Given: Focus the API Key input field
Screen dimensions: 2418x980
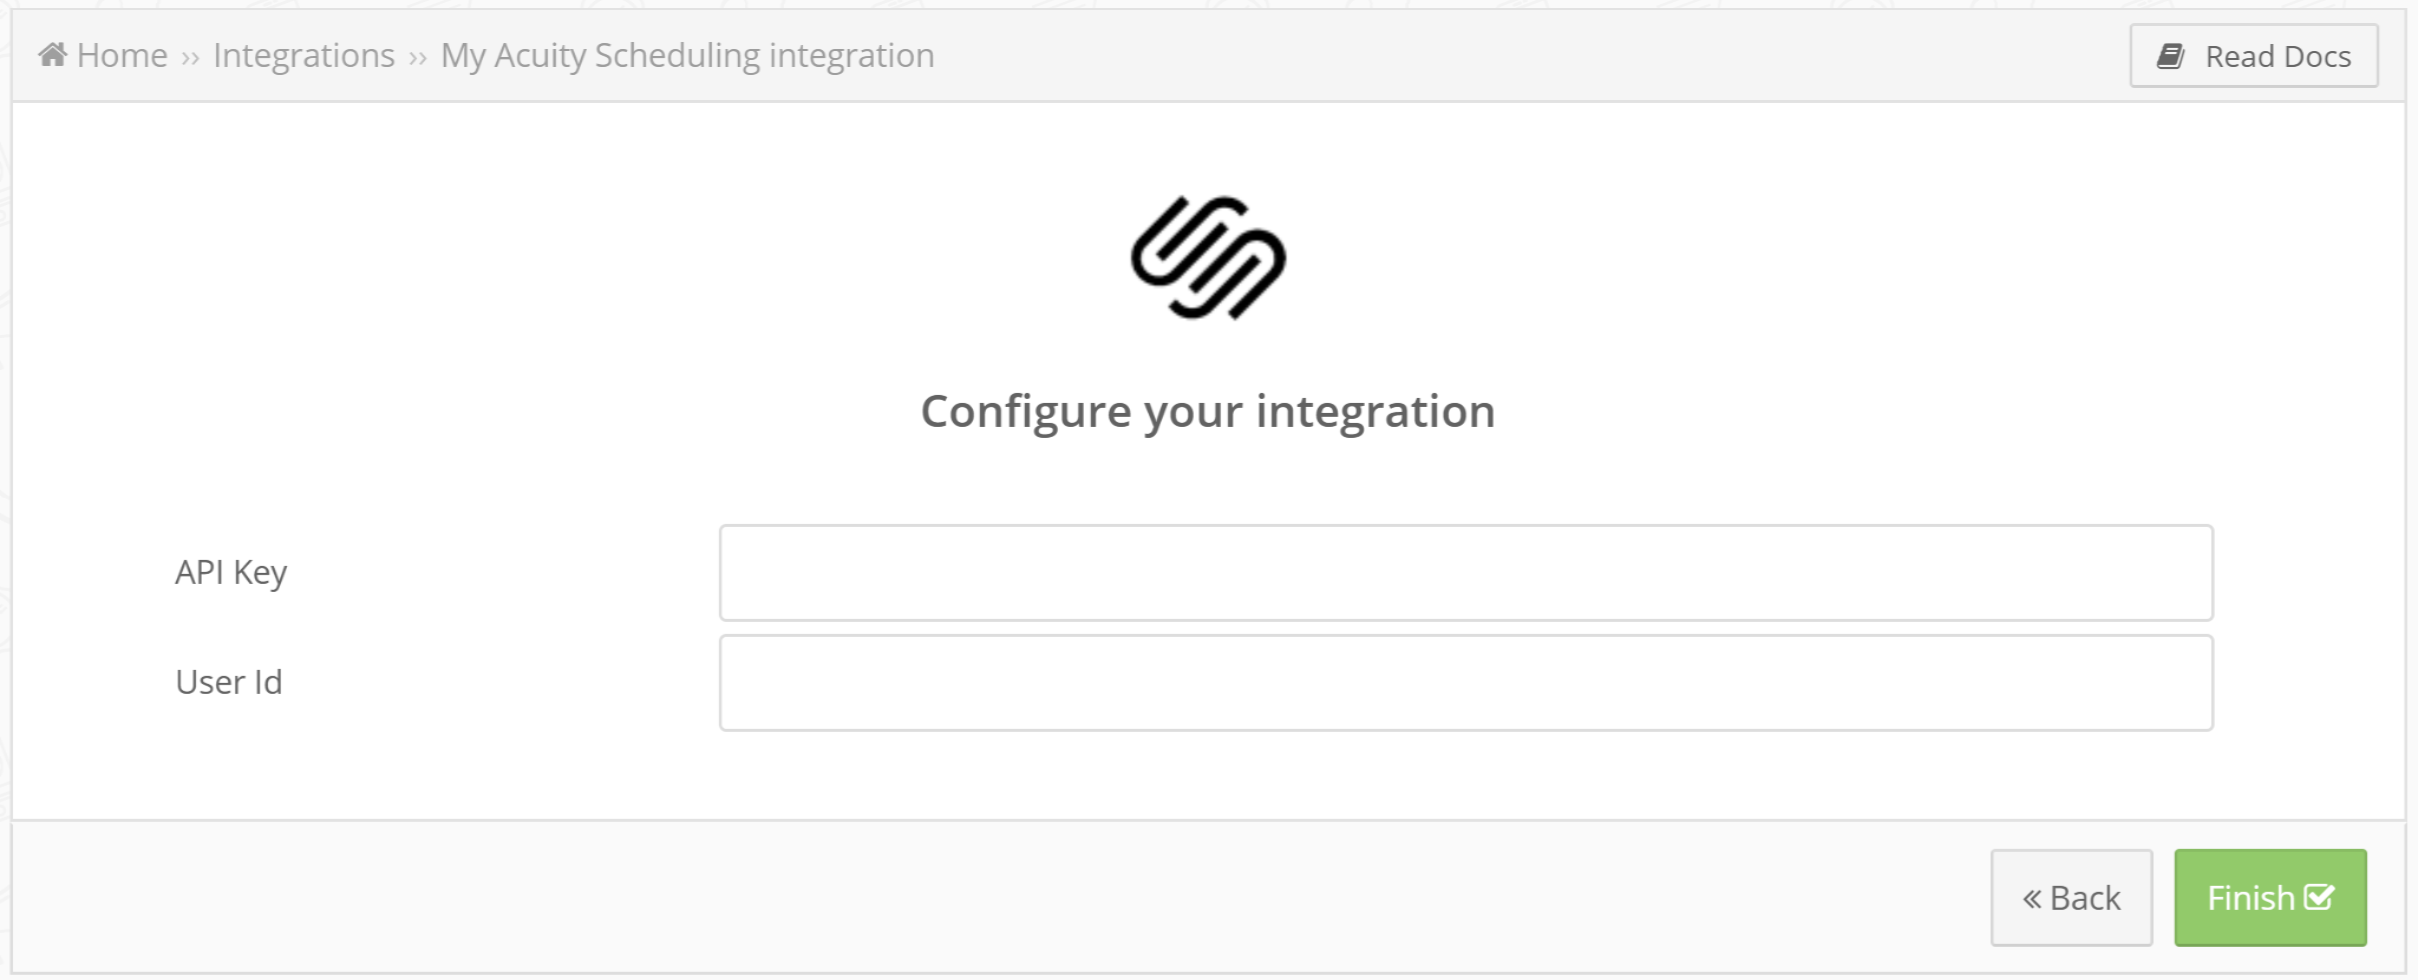Looking at the screenshot, I should pyautogui.click(x=1466, y=573).
